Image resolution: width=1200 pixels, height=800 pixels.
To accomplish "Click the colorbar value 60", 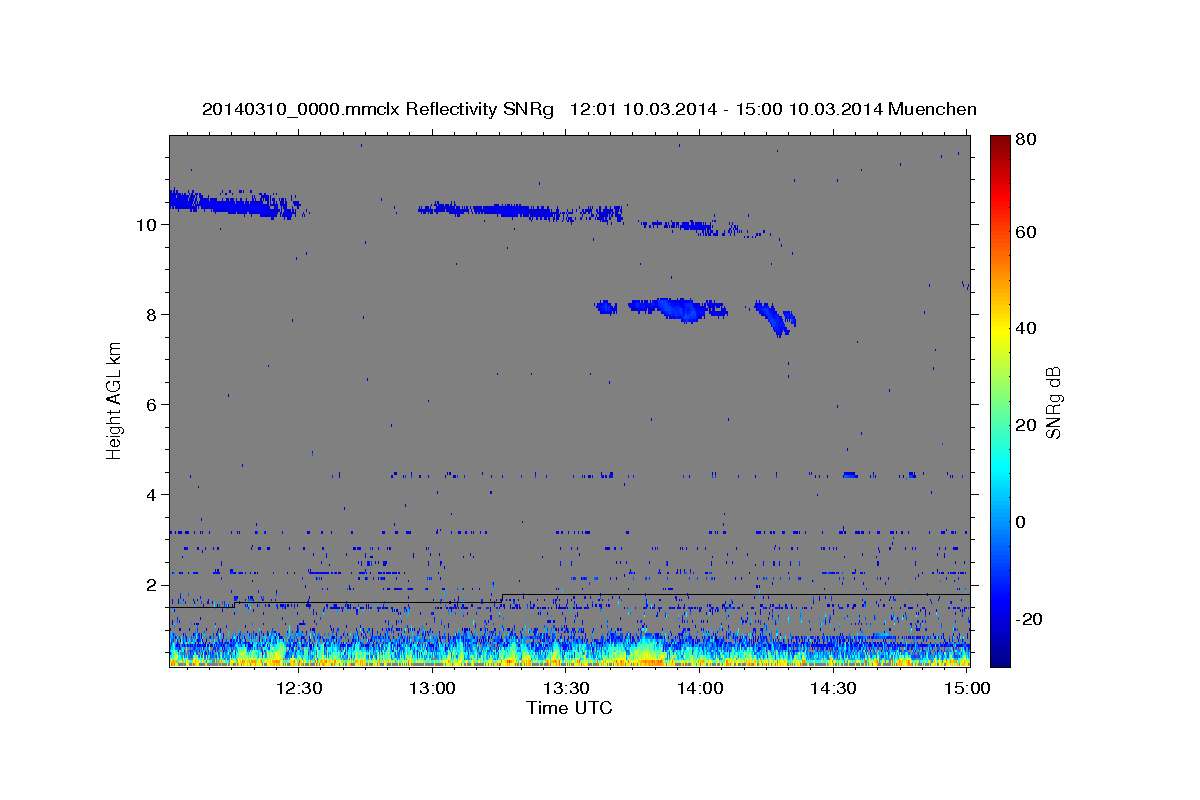I will pos(1025,232).
